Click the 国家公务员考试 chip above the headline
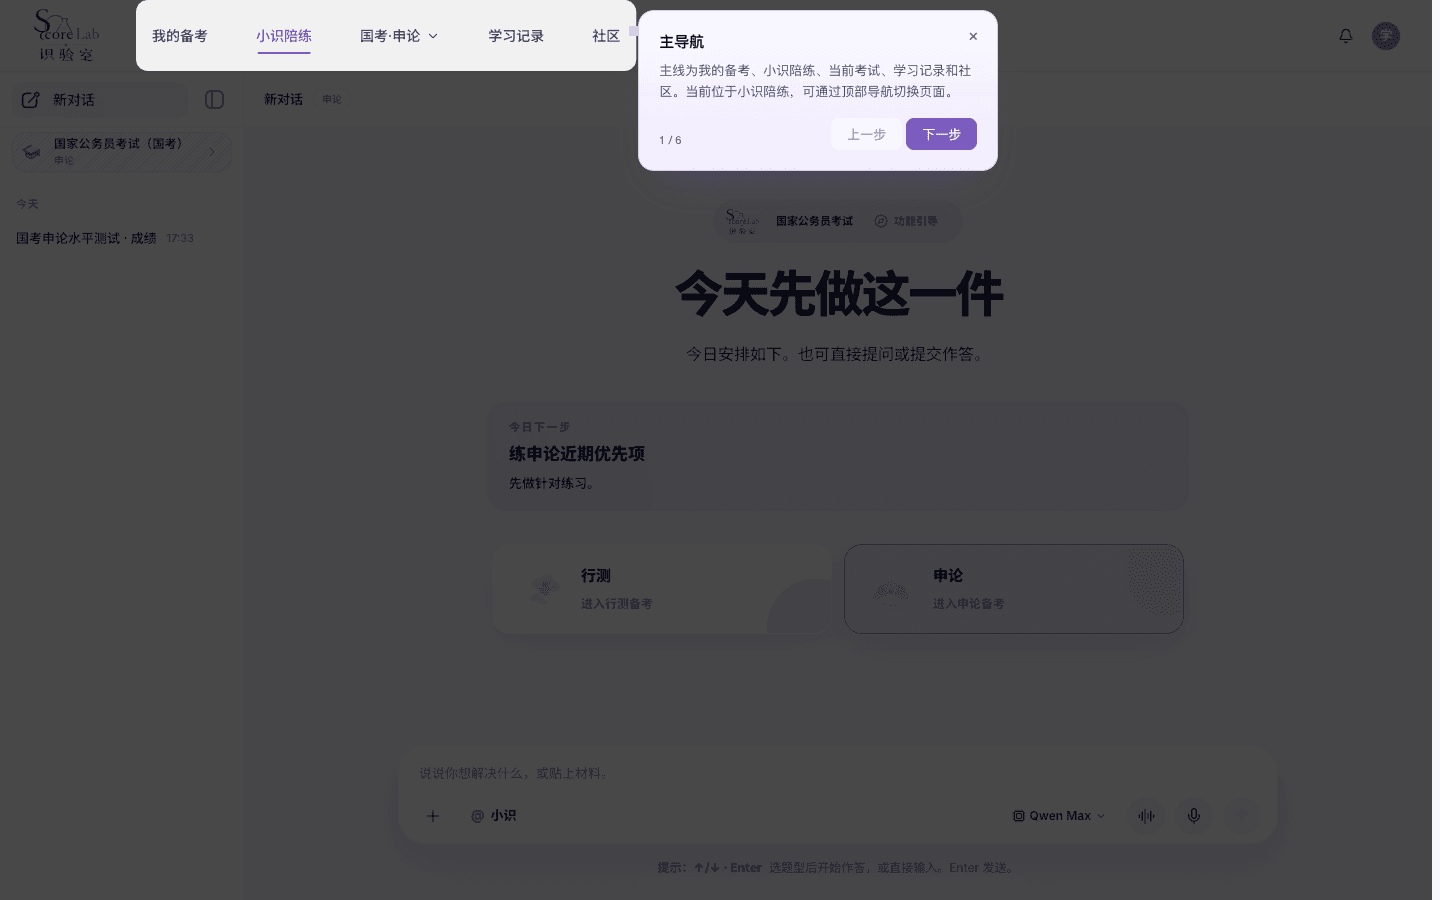The height and width of the screenshot is (900, 1440). [x=814, y=221]
